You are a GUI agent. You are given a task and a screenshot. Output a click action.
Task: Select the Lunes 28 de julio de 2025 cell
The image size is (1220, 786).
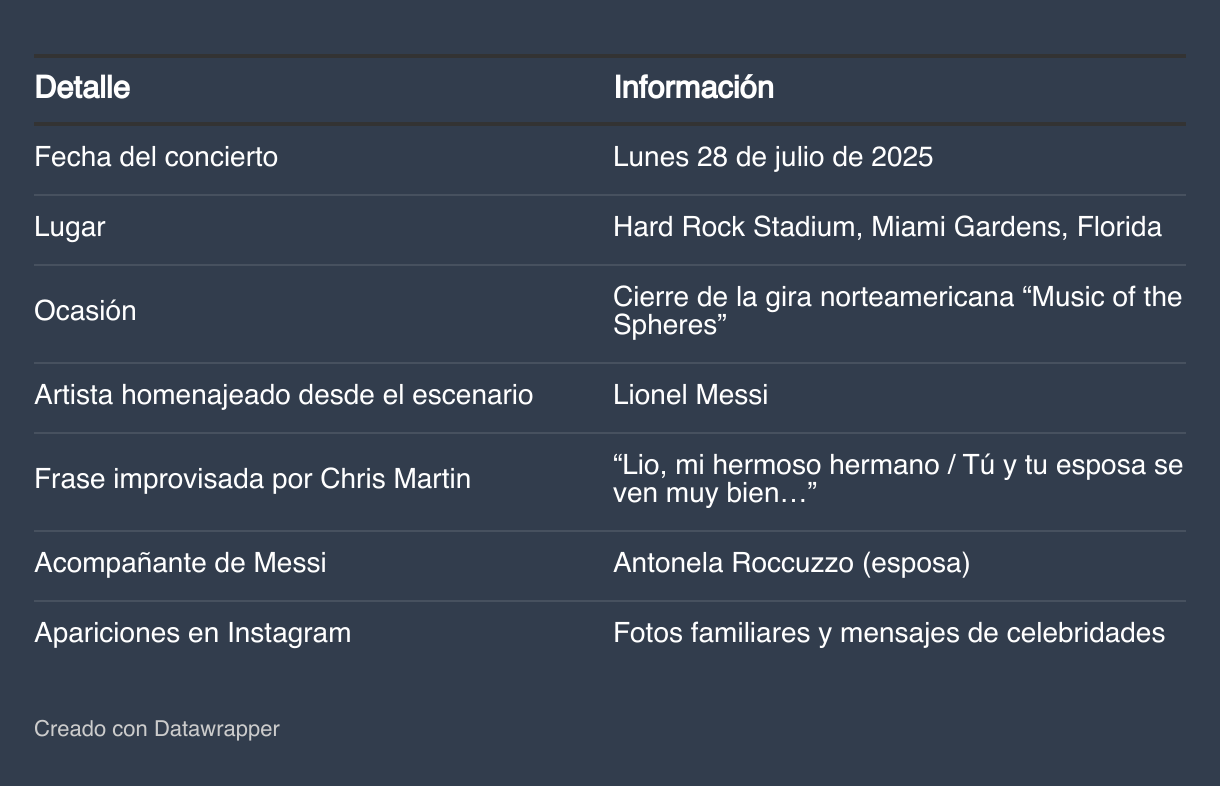pyautogui.click(x=773, y=157)
